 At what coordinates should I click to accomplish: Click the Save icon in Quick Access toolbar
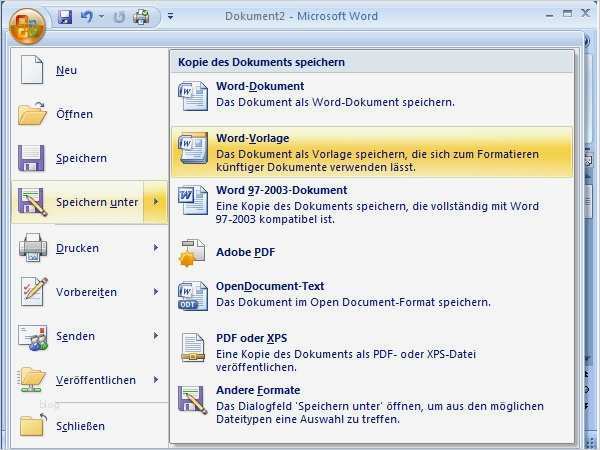[x=65, y=17]
